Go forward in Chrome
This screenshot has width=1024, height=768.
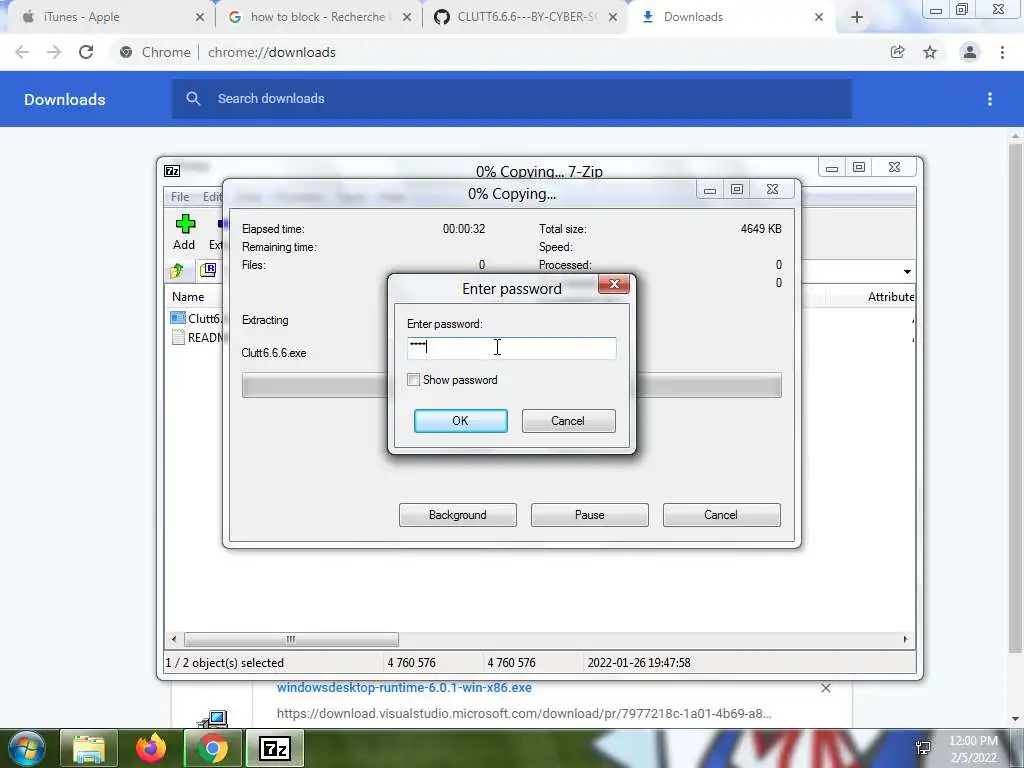(54, 52)
